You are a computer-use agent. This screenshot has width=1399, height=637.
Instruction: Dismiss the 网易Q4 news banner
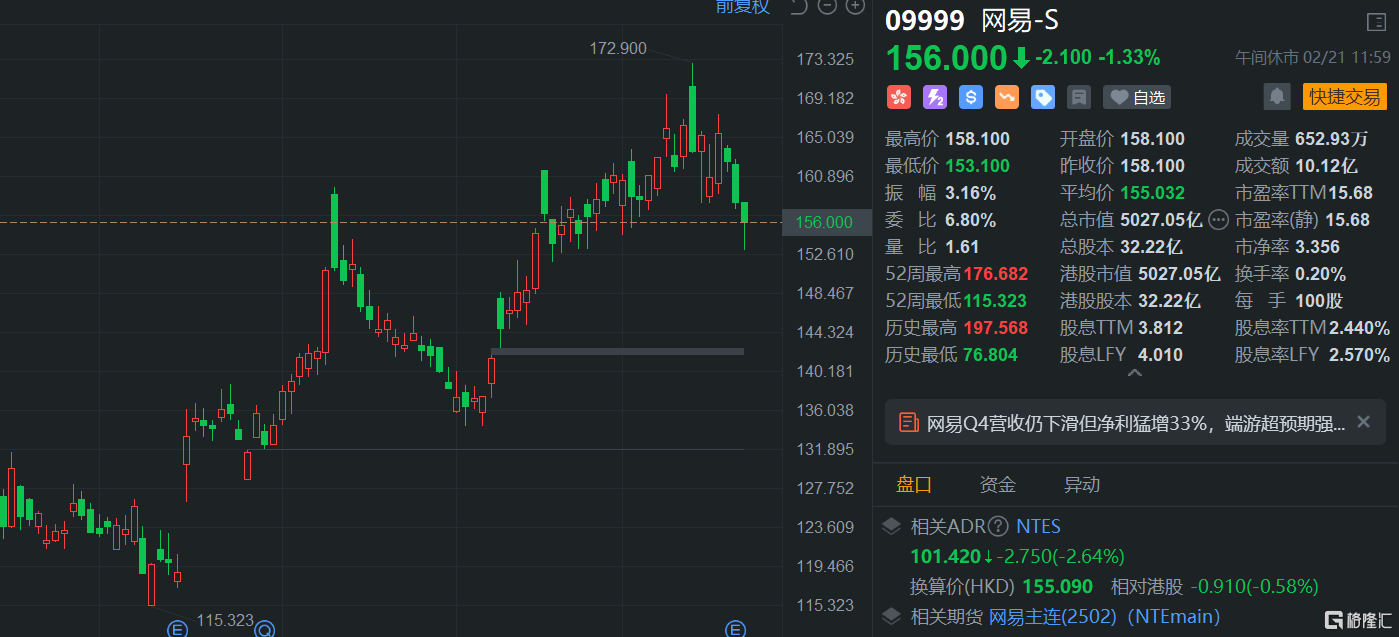pyautogui.click(x=1363, y=422)
